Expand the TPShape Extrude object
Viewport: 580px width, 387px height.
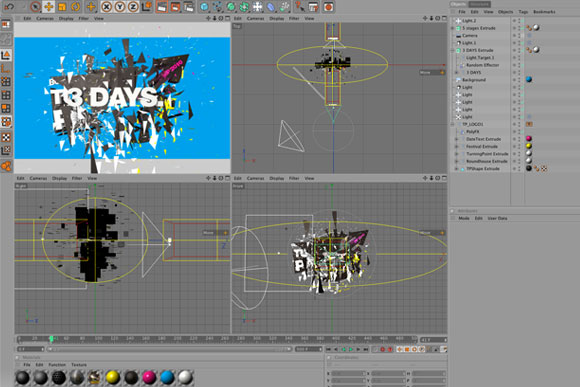coord(456,169)
